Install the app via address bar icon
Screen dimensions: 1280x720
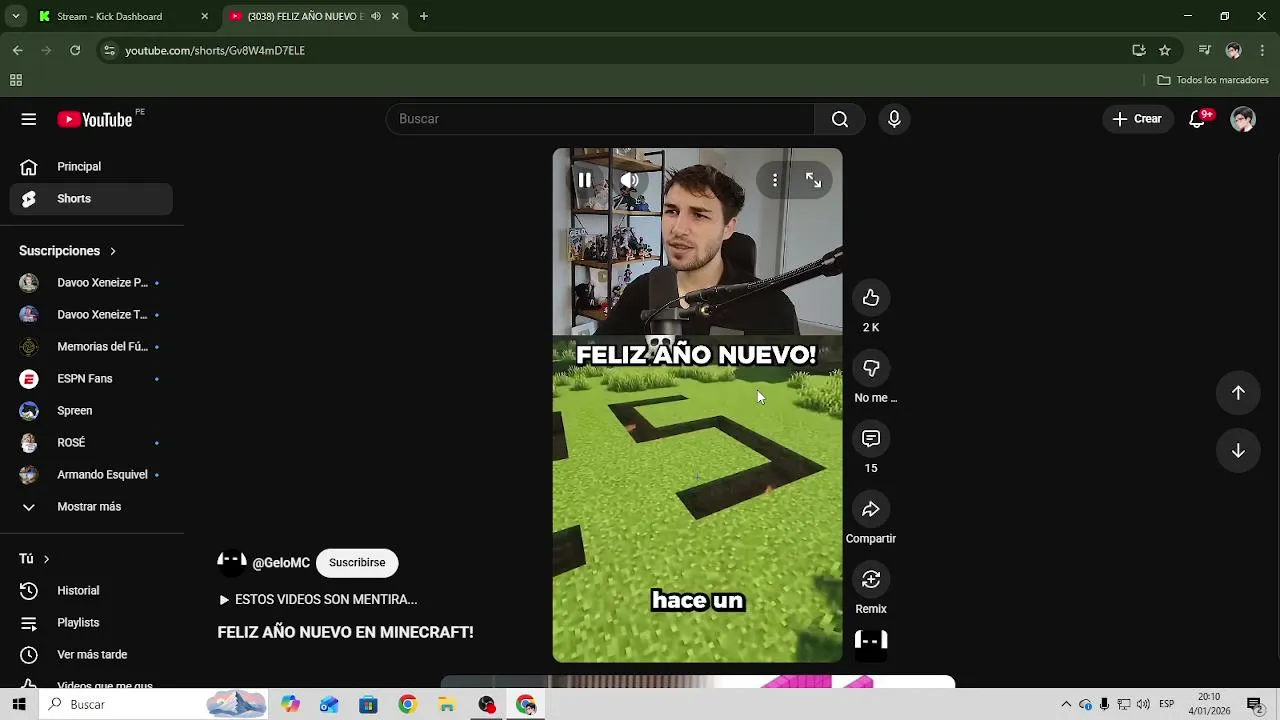(1139, 50)
